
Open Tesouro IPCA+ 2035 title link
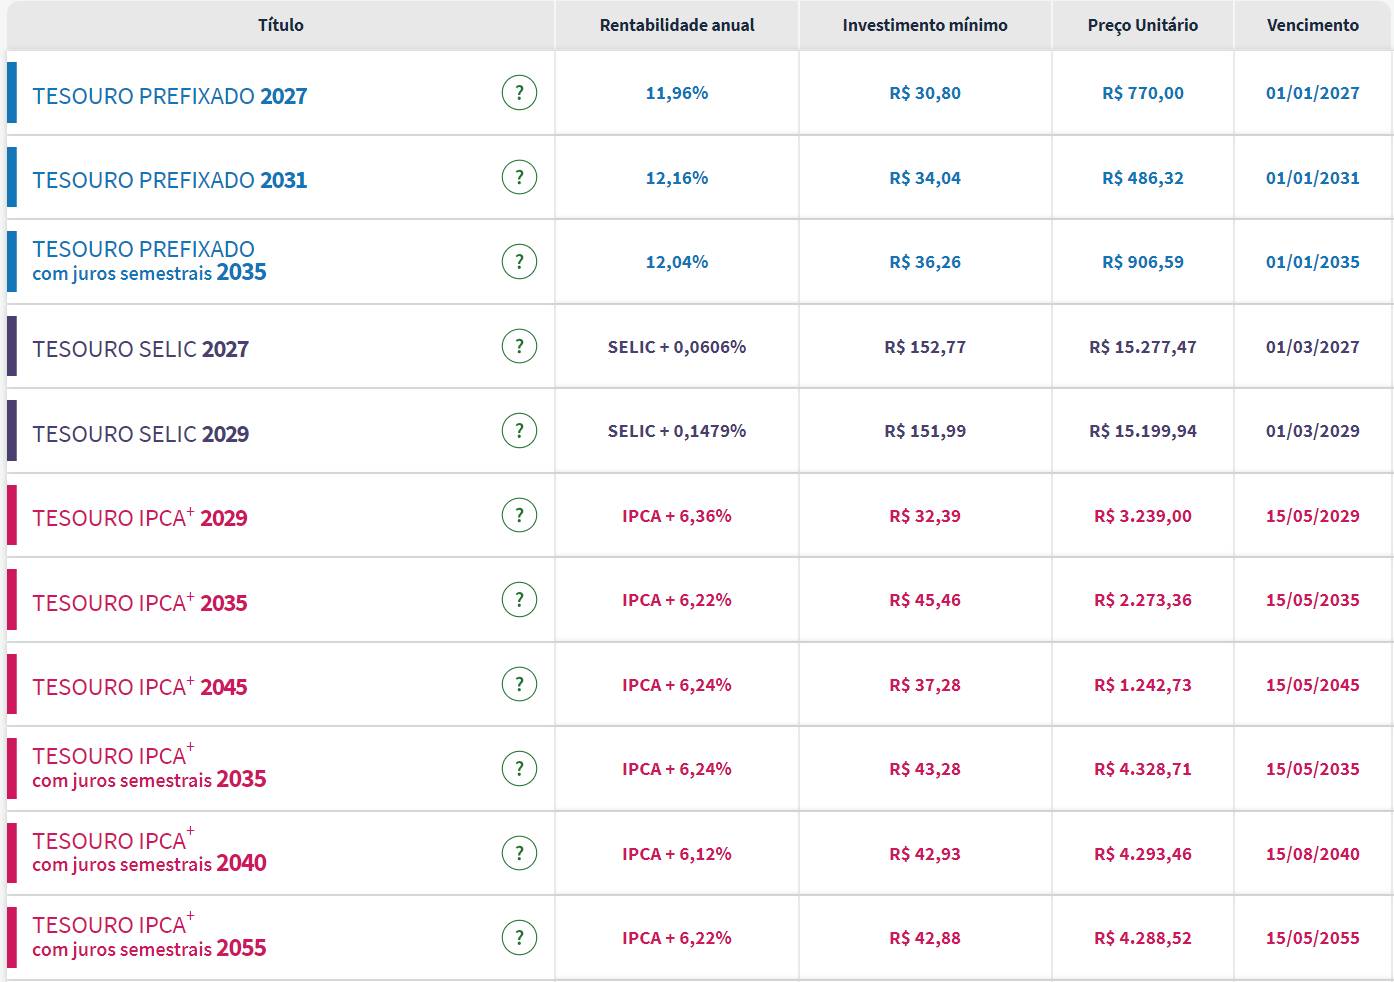(139, 603)
